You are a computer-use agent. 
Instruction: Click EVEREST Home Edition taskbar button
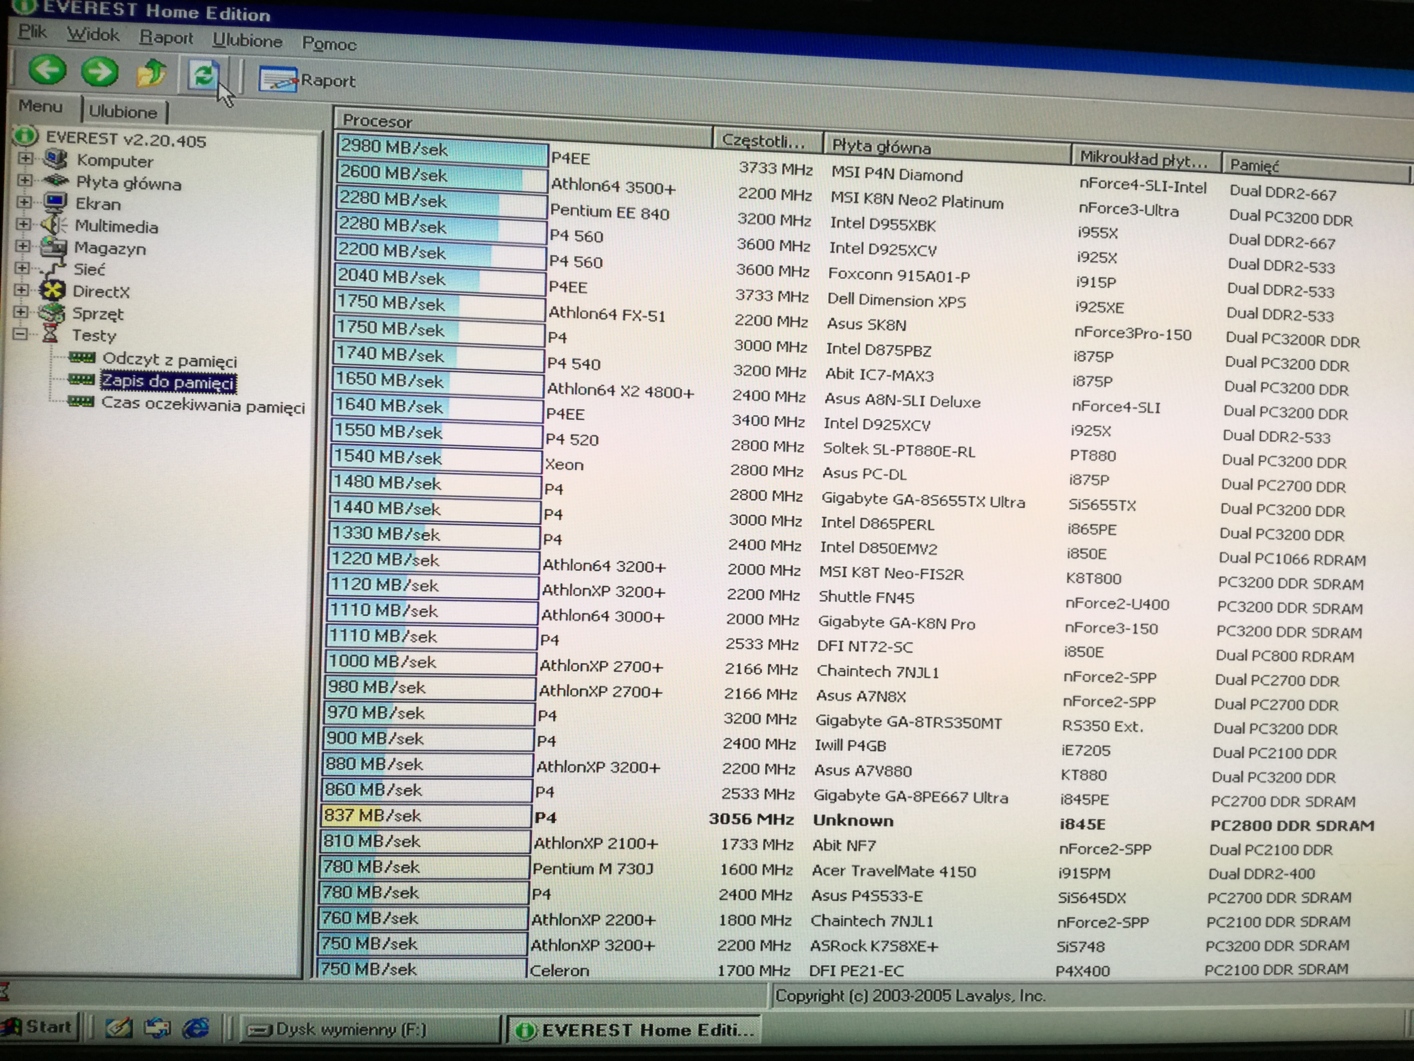click(x=636, y=1030)
